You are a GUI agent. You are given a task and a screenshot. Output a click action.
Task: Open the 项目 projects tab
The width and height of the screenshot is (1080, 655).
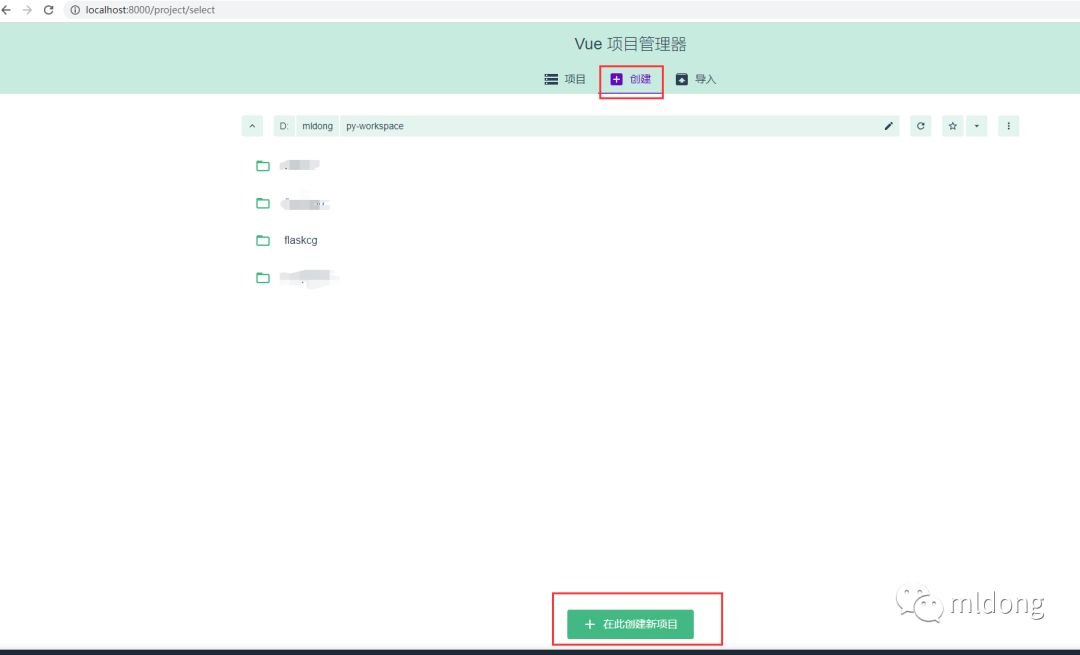tap(565, 79)
